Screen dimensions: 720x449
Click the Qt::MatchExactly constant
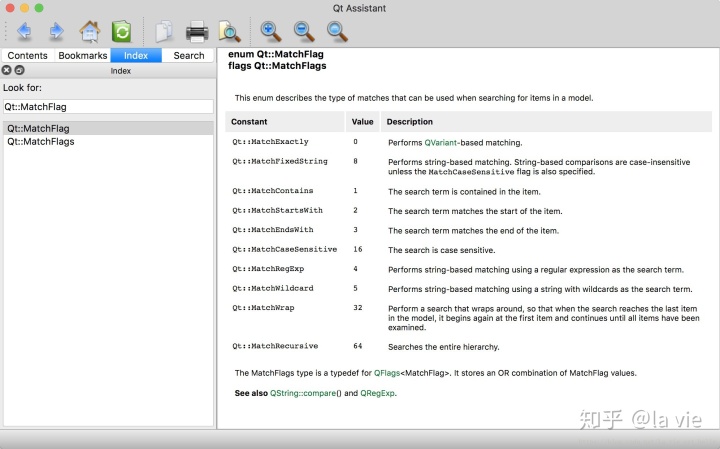pyautogui.click(x=270, y=142)
